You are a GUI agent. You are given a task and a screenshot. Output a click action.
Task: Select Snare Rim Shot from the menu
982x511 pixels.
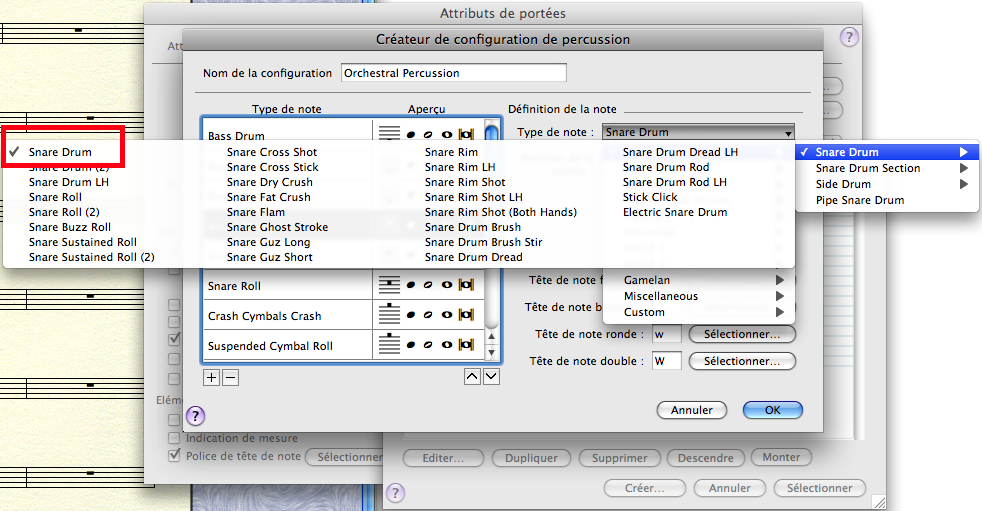(465, 182)
